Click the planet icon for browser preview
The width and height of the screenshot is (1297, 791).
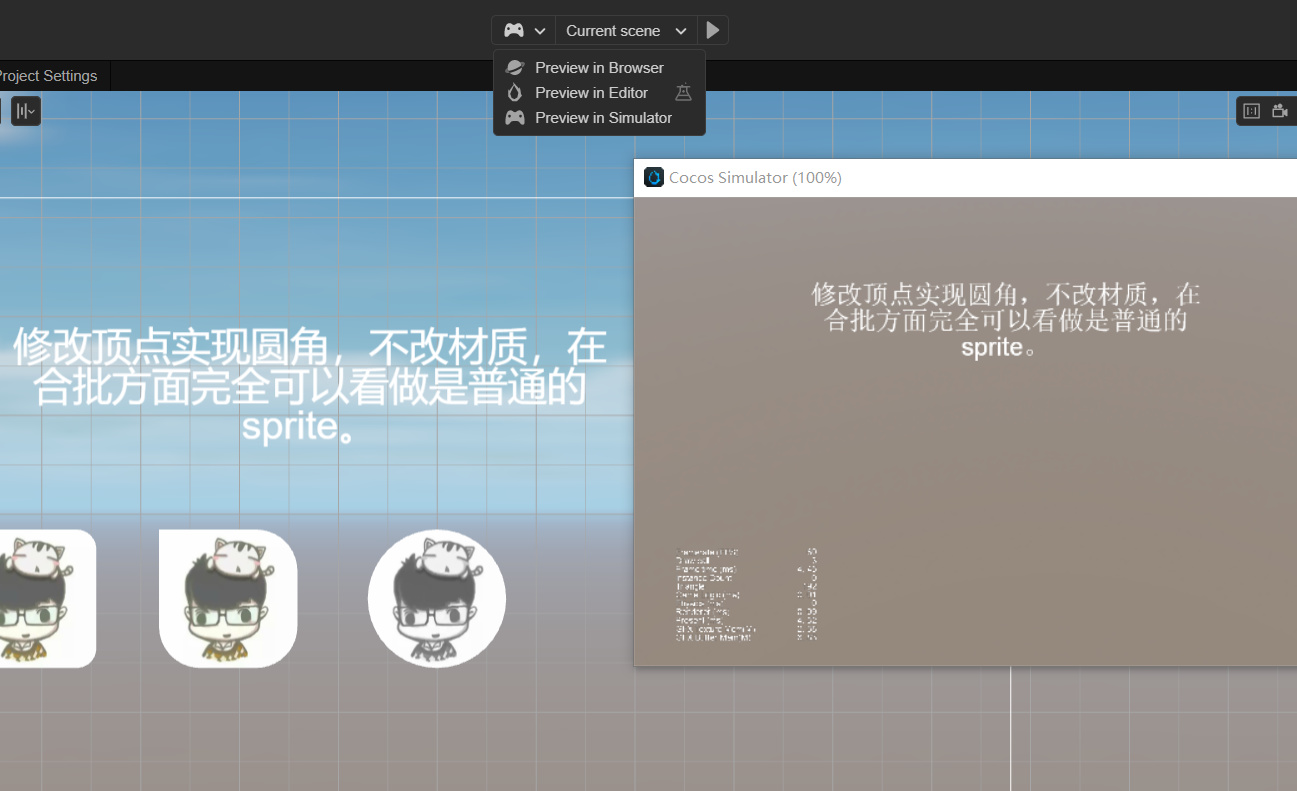(515, 68)
